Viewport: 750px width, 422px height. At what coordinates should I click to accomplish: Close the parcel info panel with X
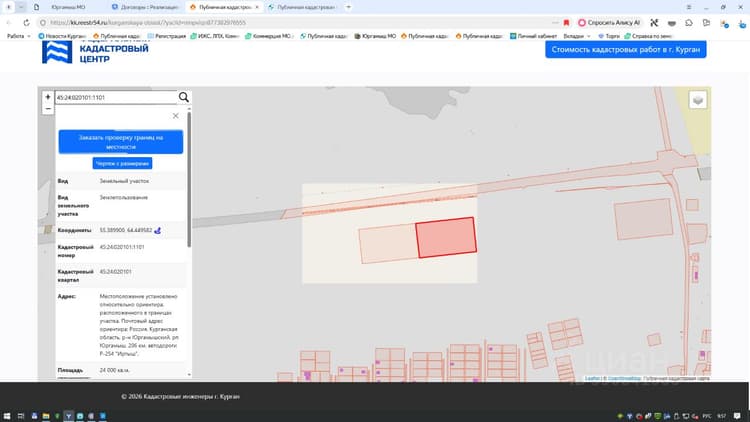tap(176, 116)
